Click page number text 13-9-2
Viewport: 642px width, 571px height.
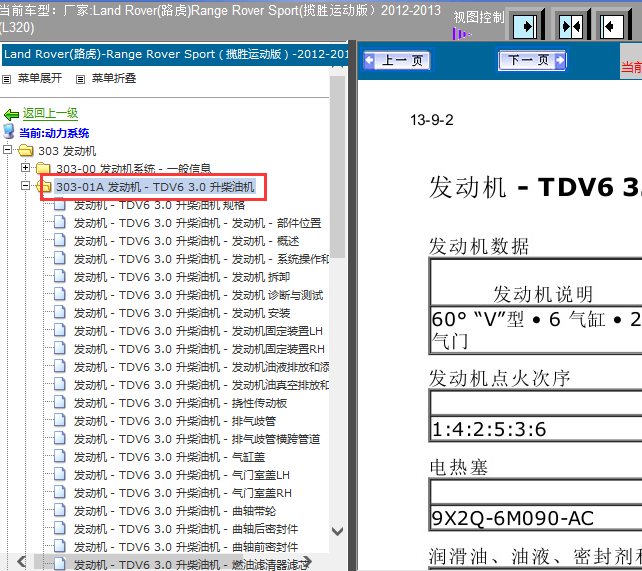pos(432,120)
